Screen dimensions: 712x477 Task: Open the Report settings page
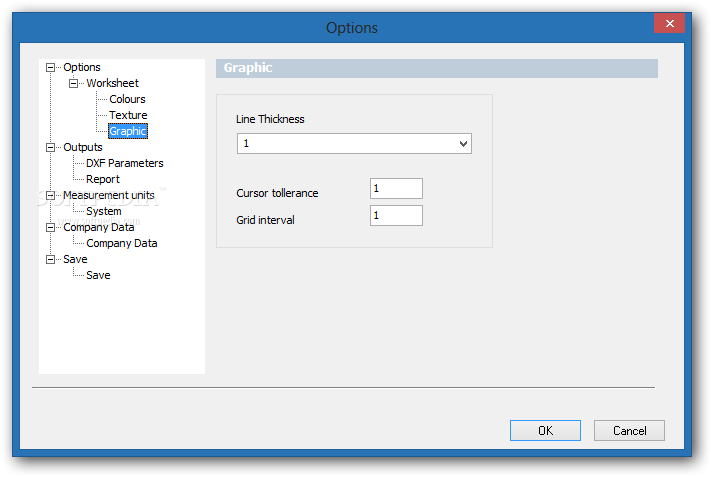point(103,179)
